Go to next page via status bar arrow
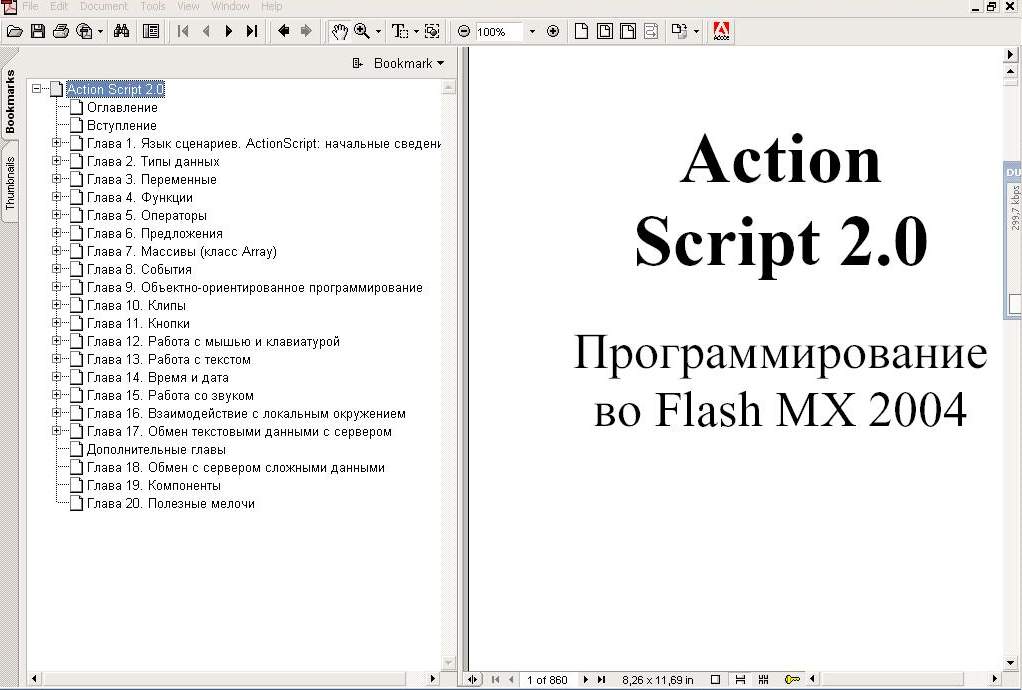Viewport: 1022px width, 690px height. click(585, 680)
